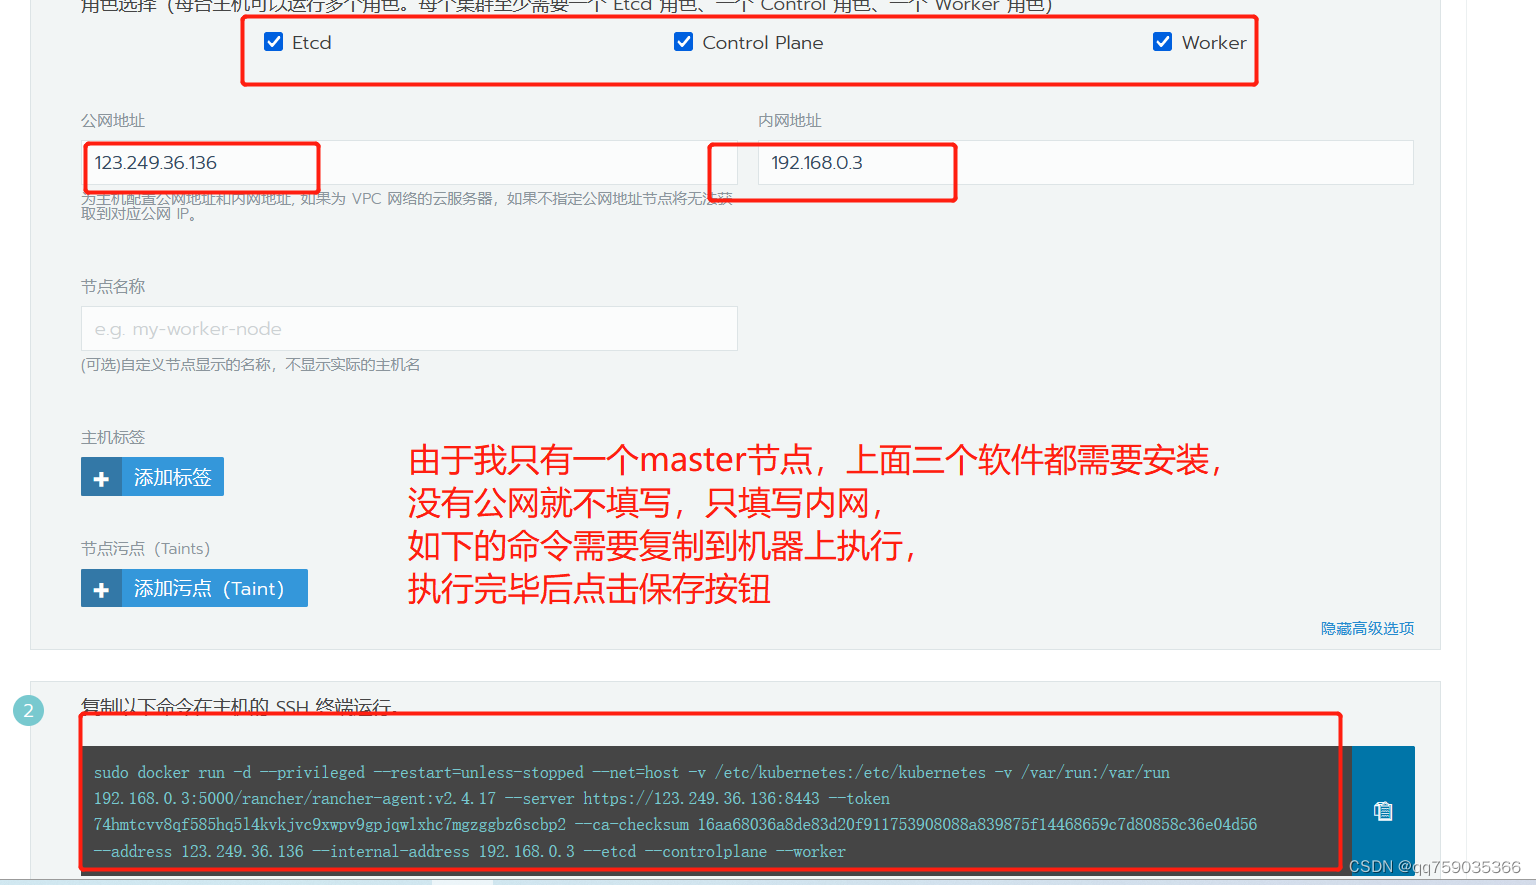Click the node name field with my-worker-node placeholder
Viewport: 1536px width, 885px height.
tap(409, 328)
